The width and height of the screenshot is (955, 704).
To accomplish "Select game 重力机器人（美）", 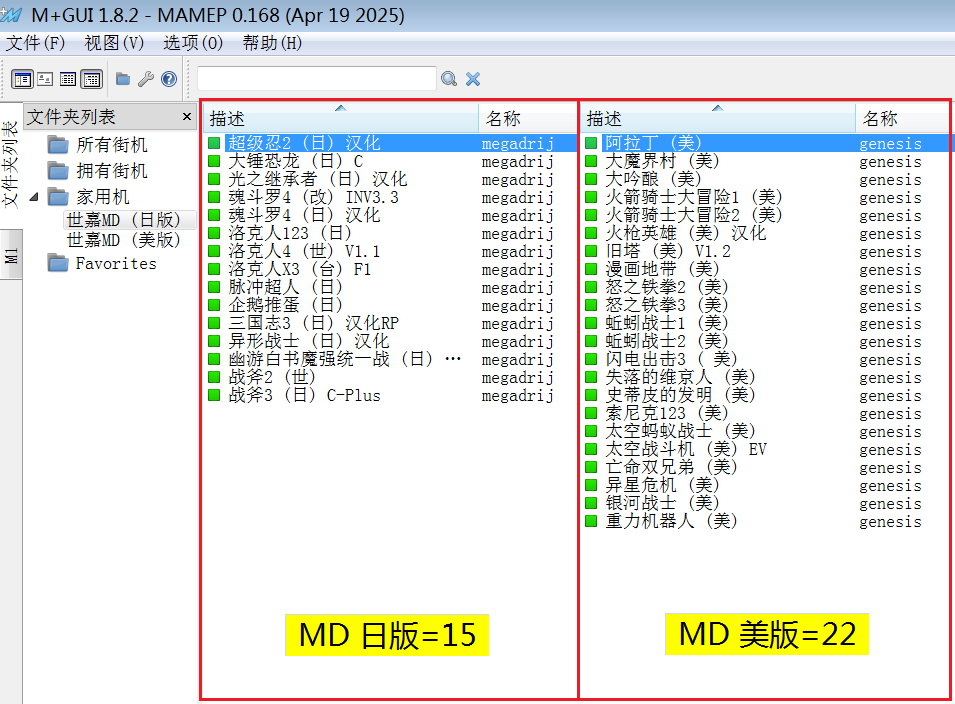I will [x=672, y=521].
